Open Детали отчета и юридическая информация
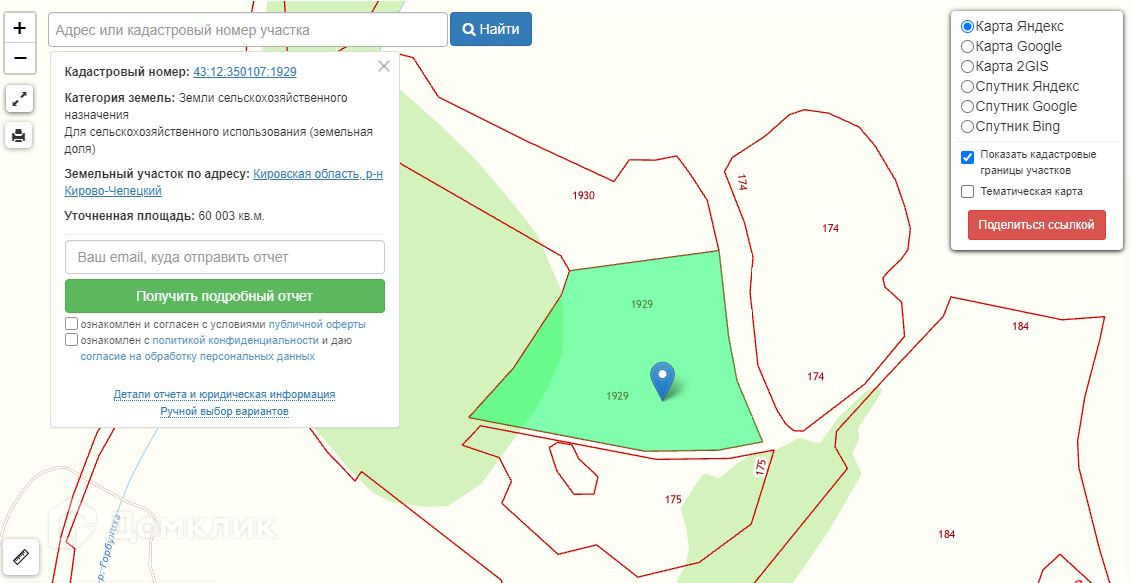This screenshot has height=583, width=1131. click(224, 395)
